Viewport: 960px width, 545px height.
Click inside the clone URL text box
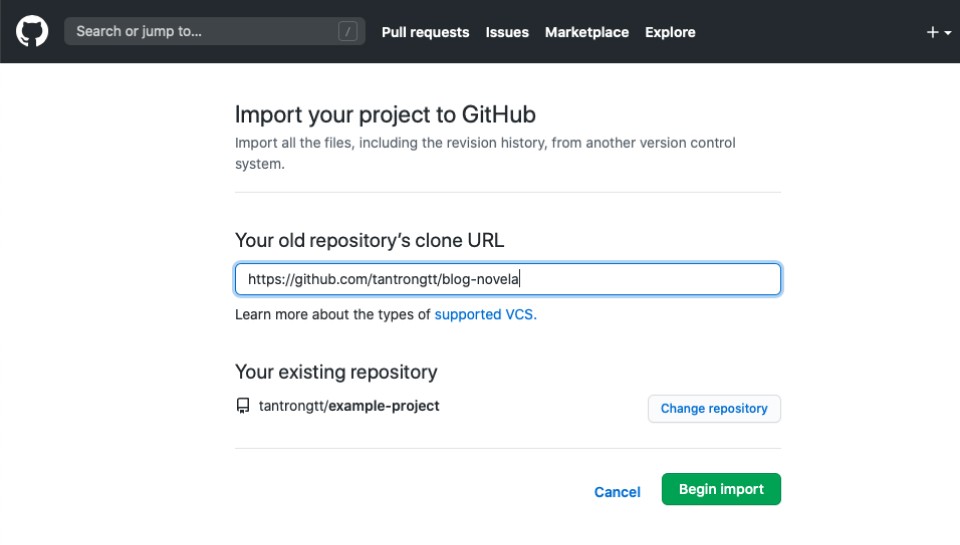(x=508, y=279)
